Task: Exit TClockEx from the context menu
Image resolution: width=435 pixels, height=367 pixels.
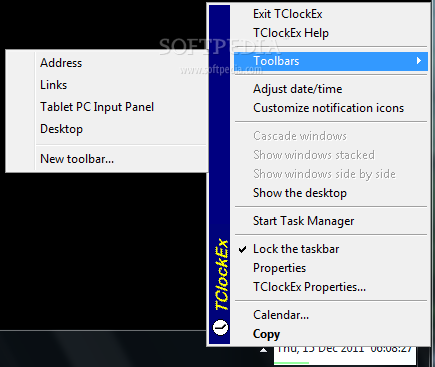Action: pos(330,14)
